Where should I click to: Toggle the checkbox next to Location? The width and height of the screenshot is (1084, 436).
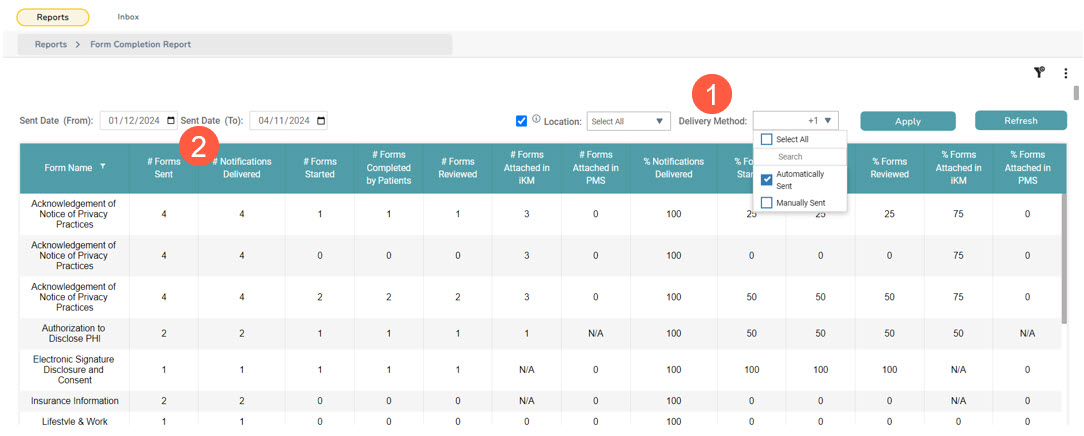(x=521, y=121)
